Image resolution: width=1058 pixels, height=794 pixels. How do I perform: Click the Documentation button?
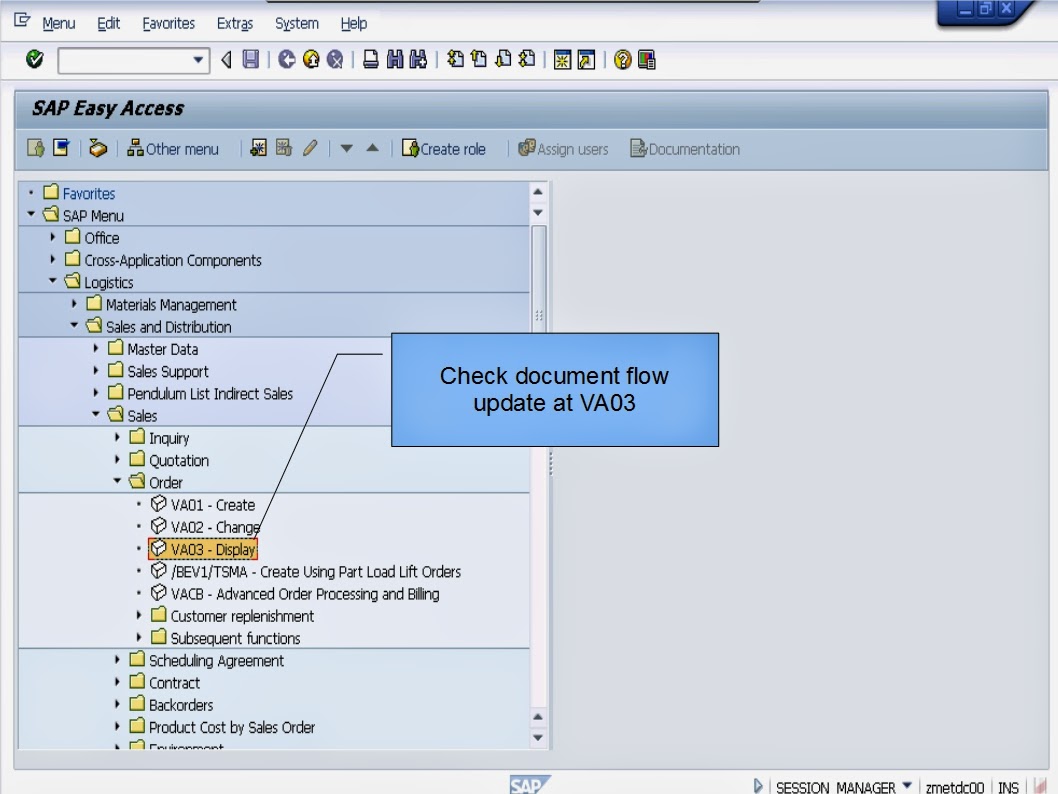[685, 148]
